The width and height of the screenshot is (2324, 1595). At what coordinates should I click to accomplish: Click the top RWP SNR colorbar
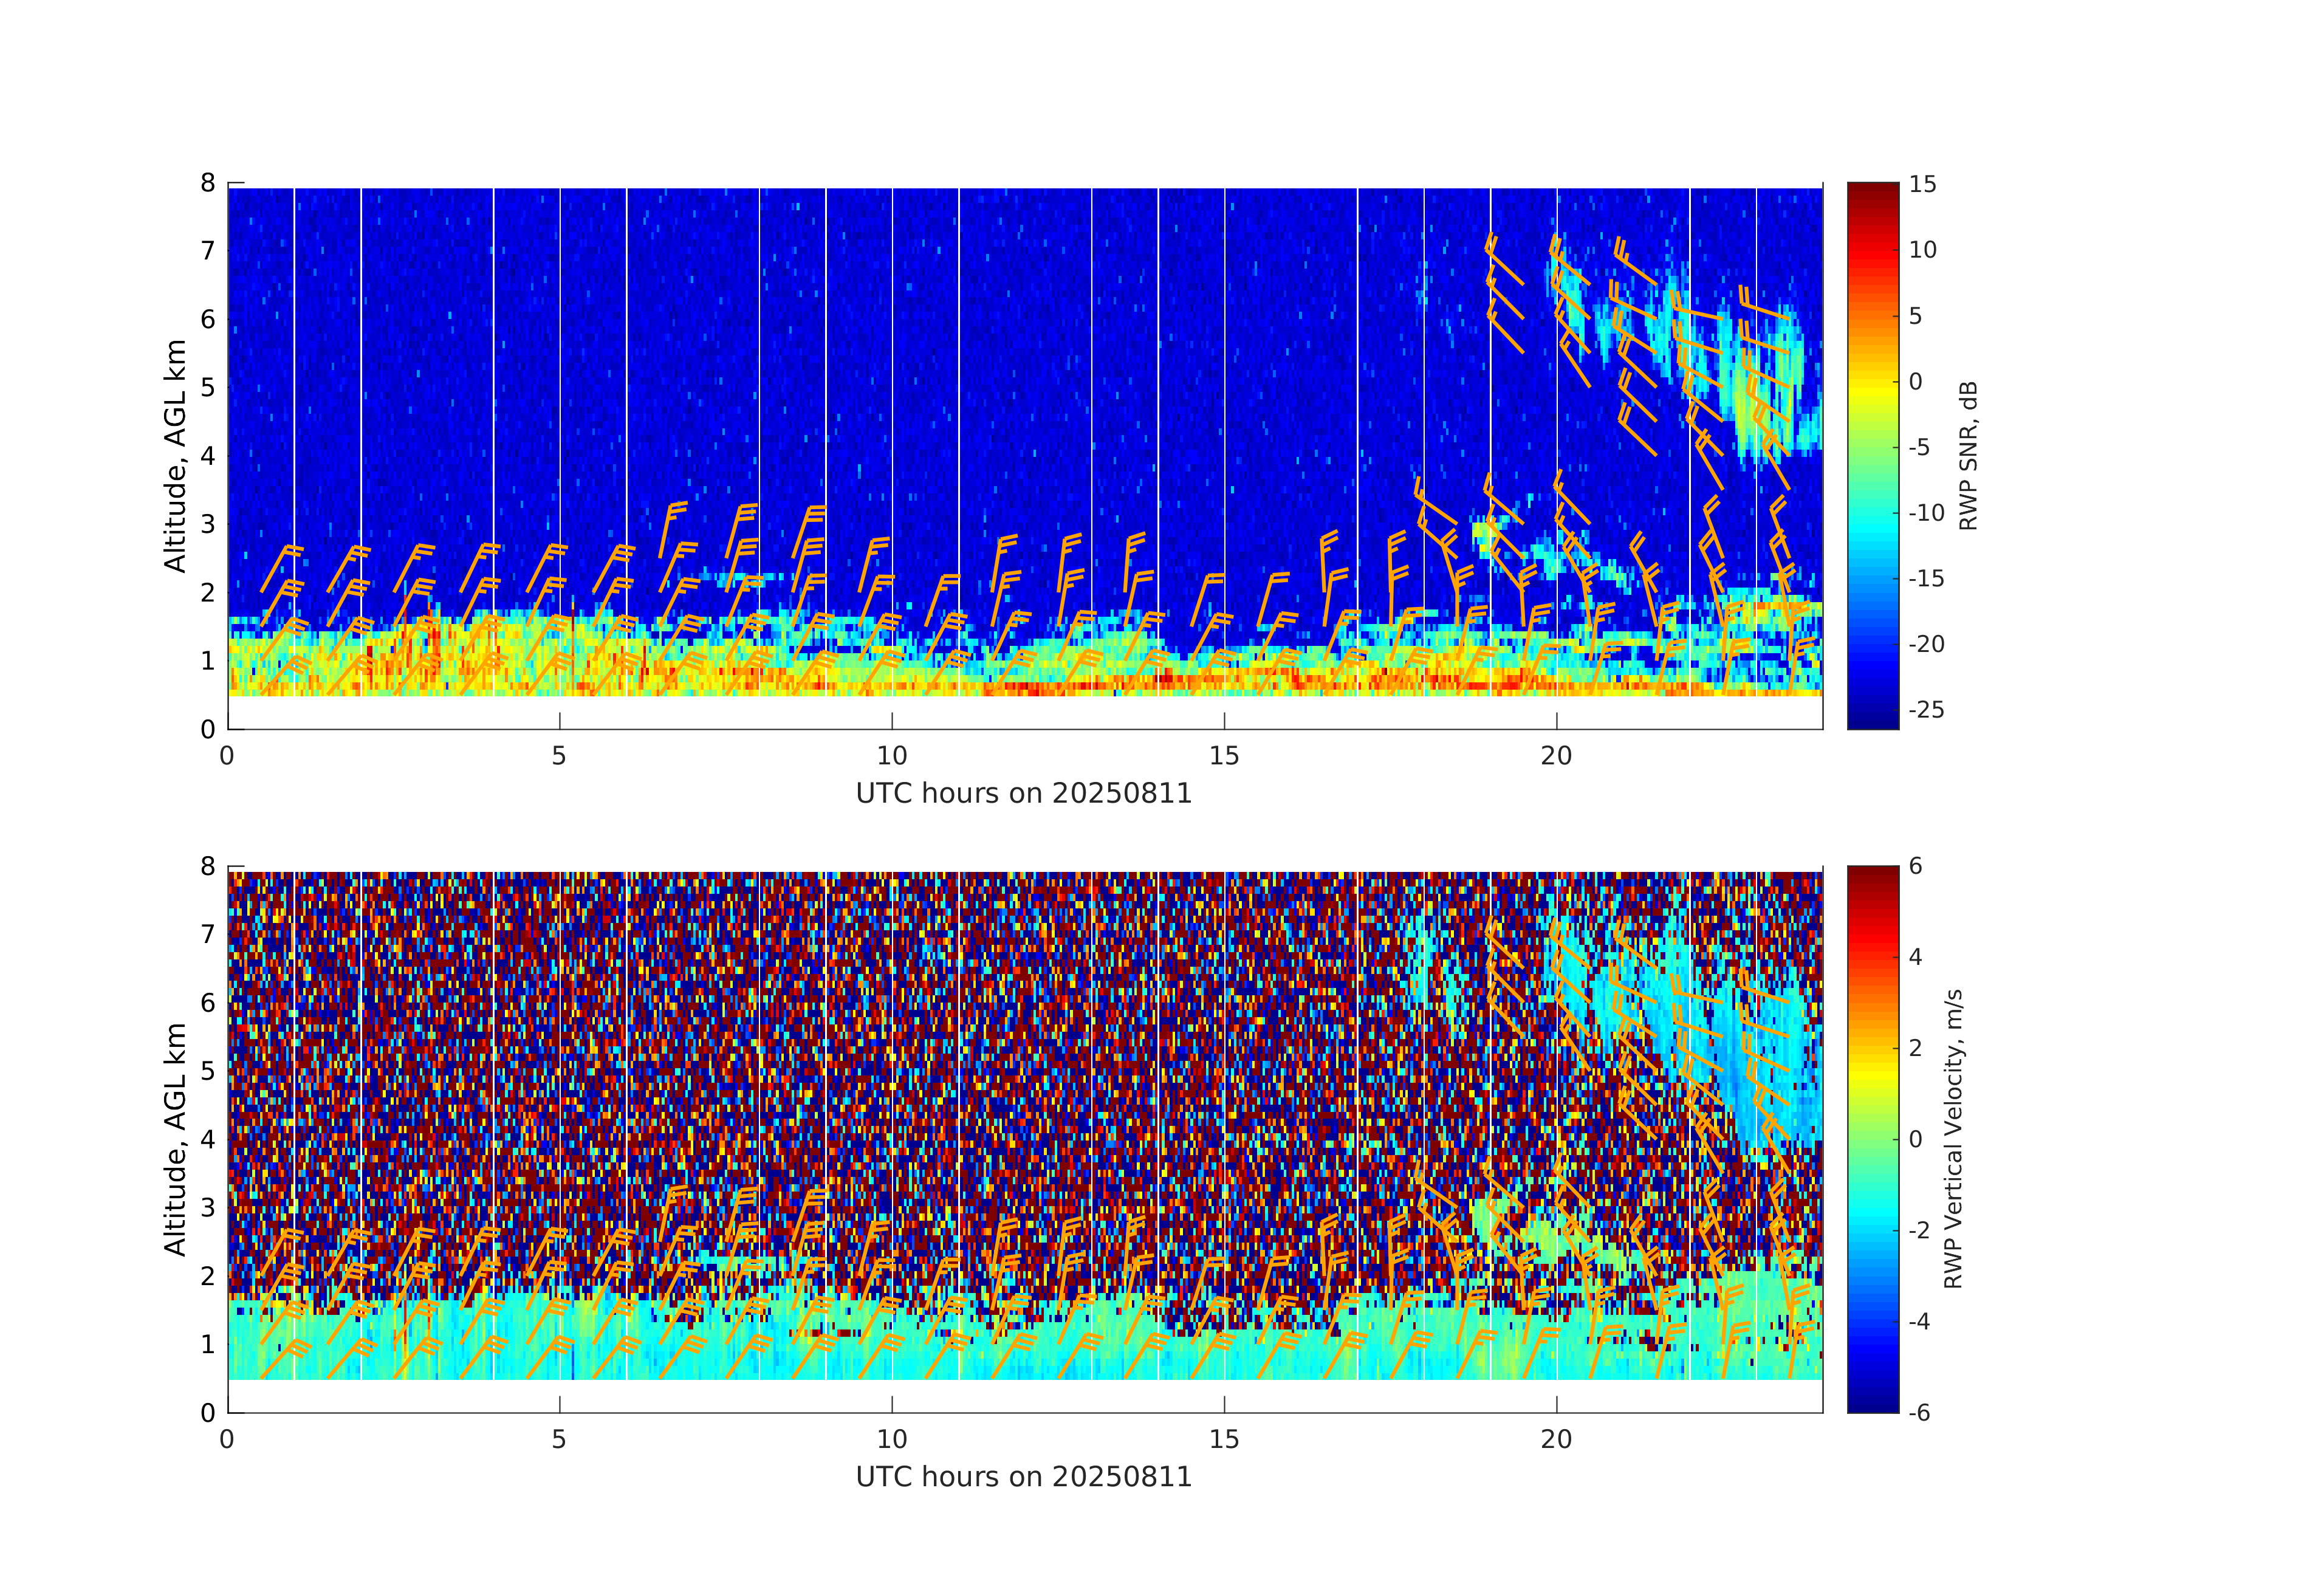pos(1872,455)
